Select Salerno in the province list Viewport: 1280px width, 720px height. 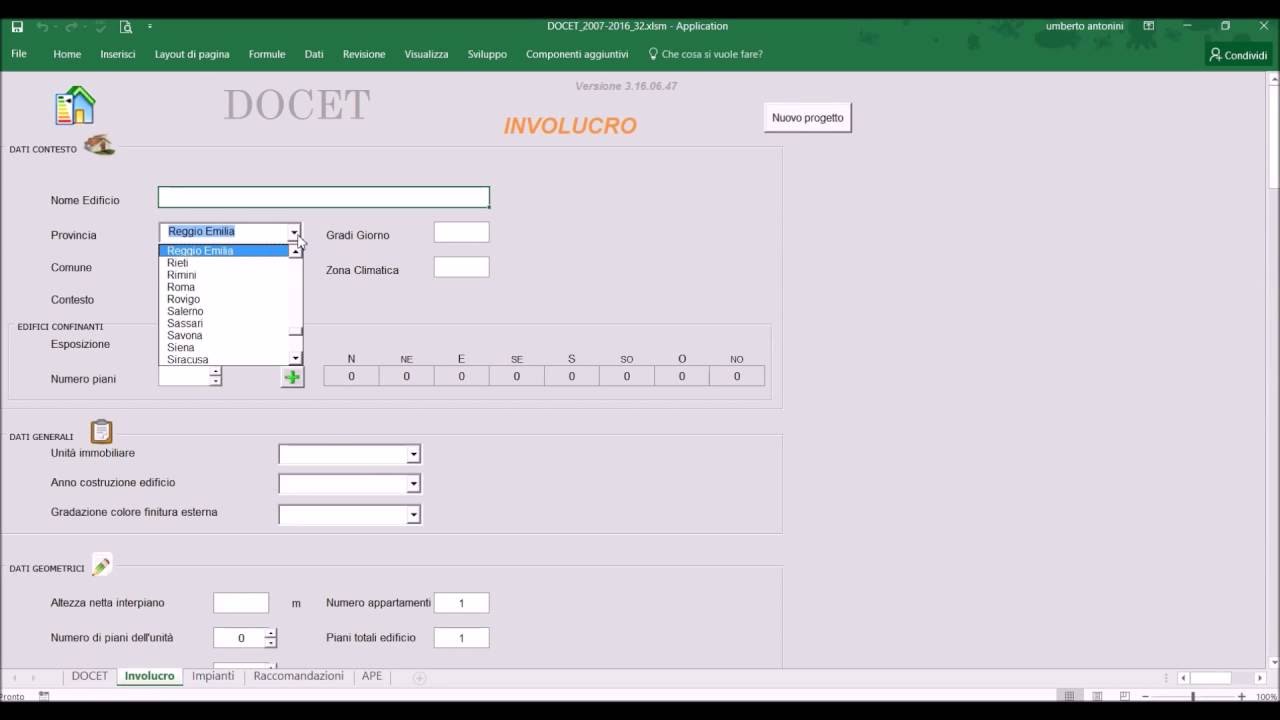point(223,311)
